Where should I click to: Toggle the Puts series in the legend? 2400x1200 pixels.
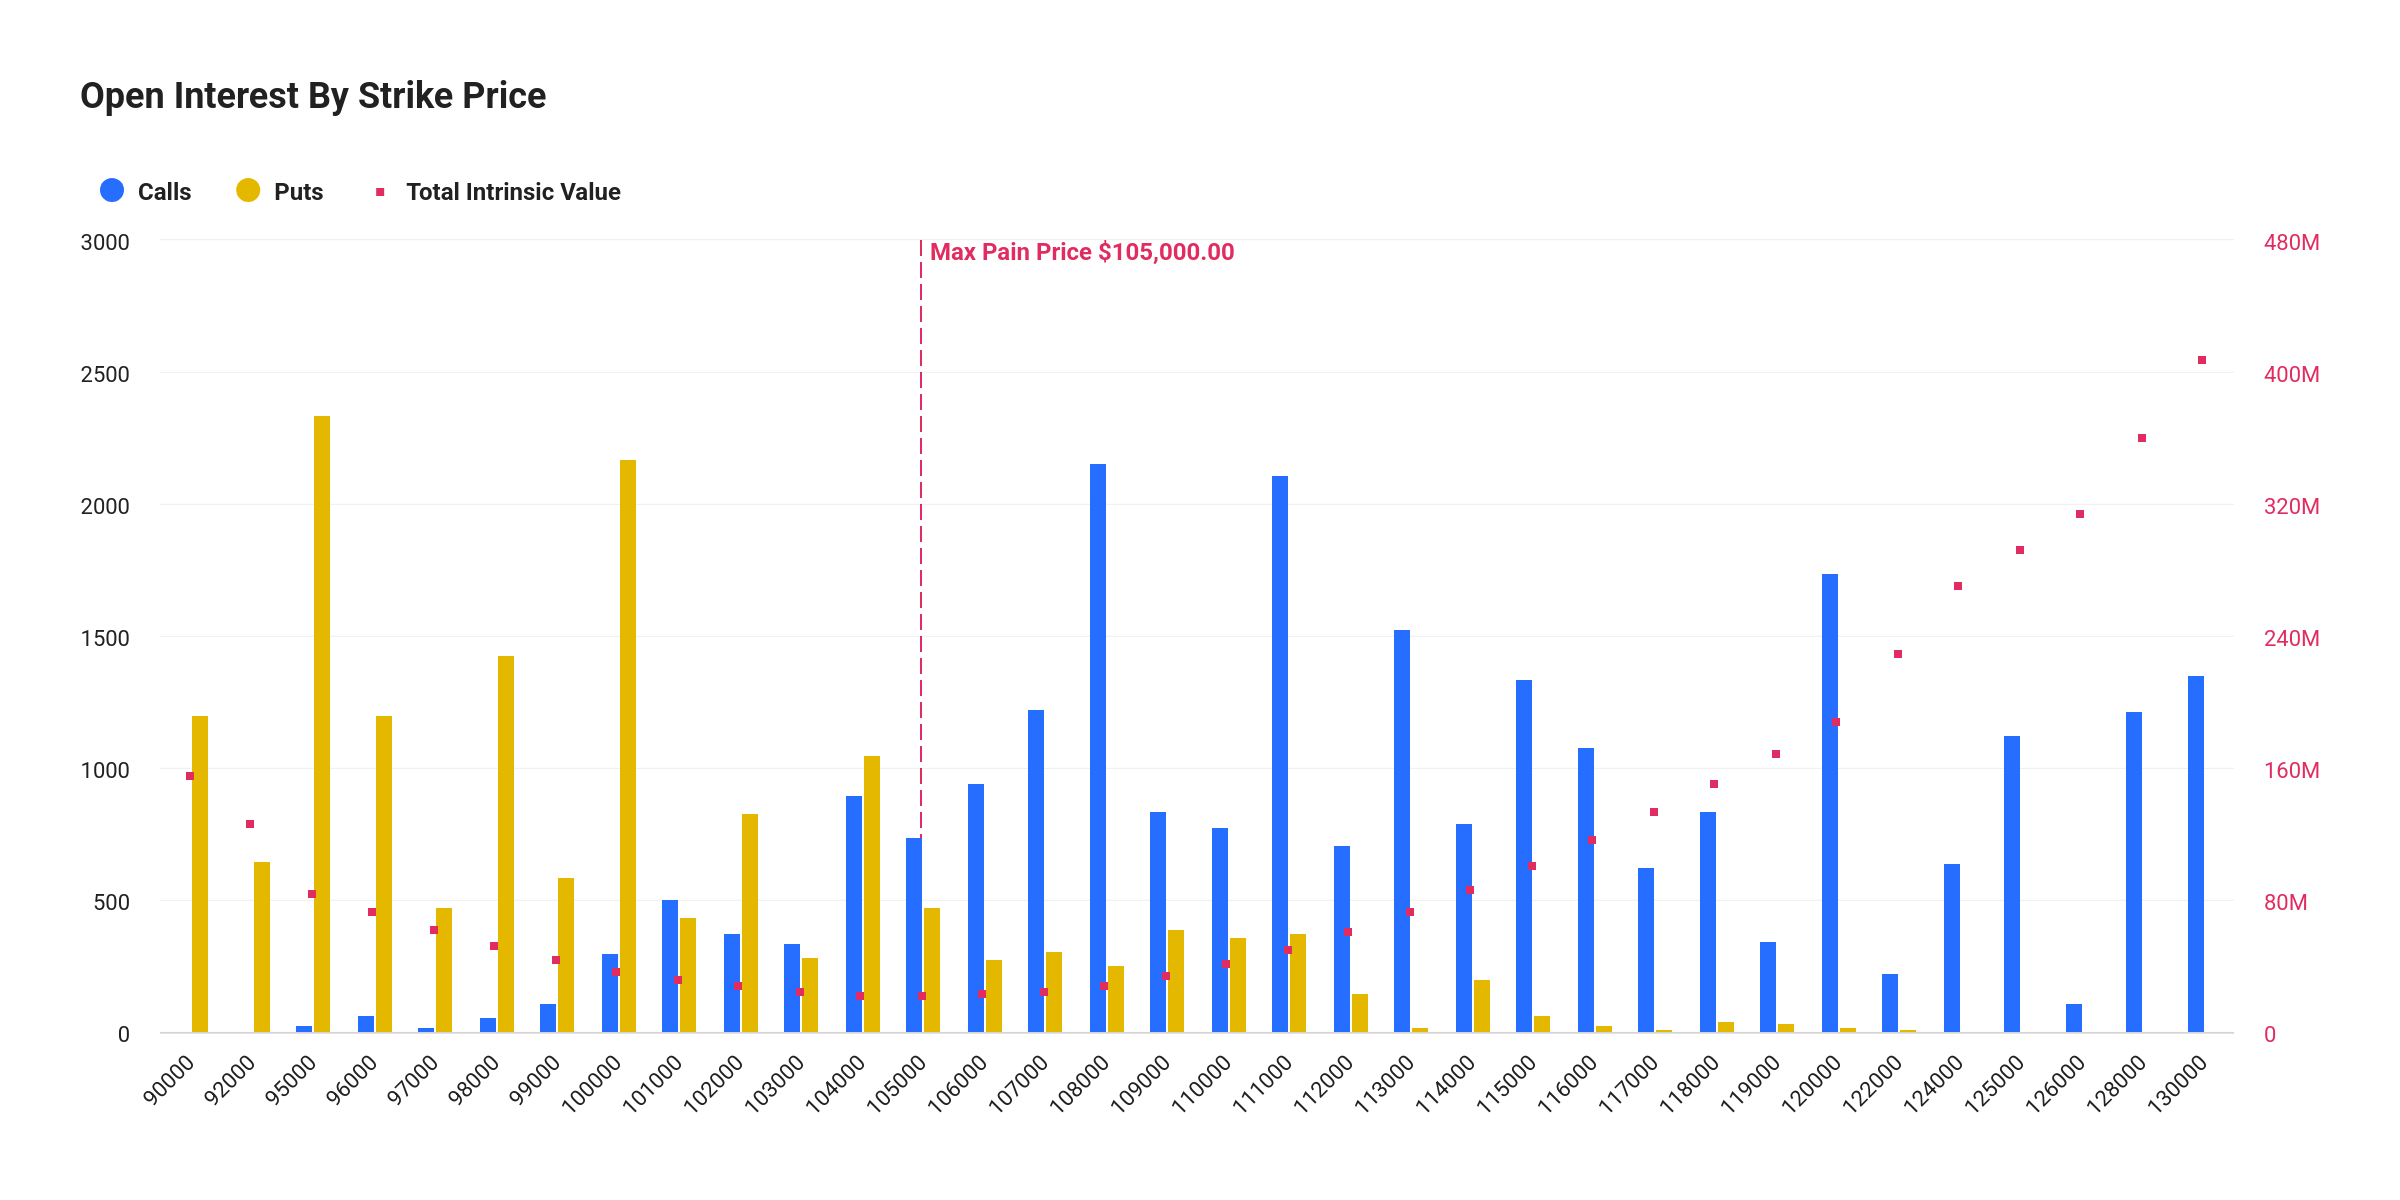click(x=297, y=191)
